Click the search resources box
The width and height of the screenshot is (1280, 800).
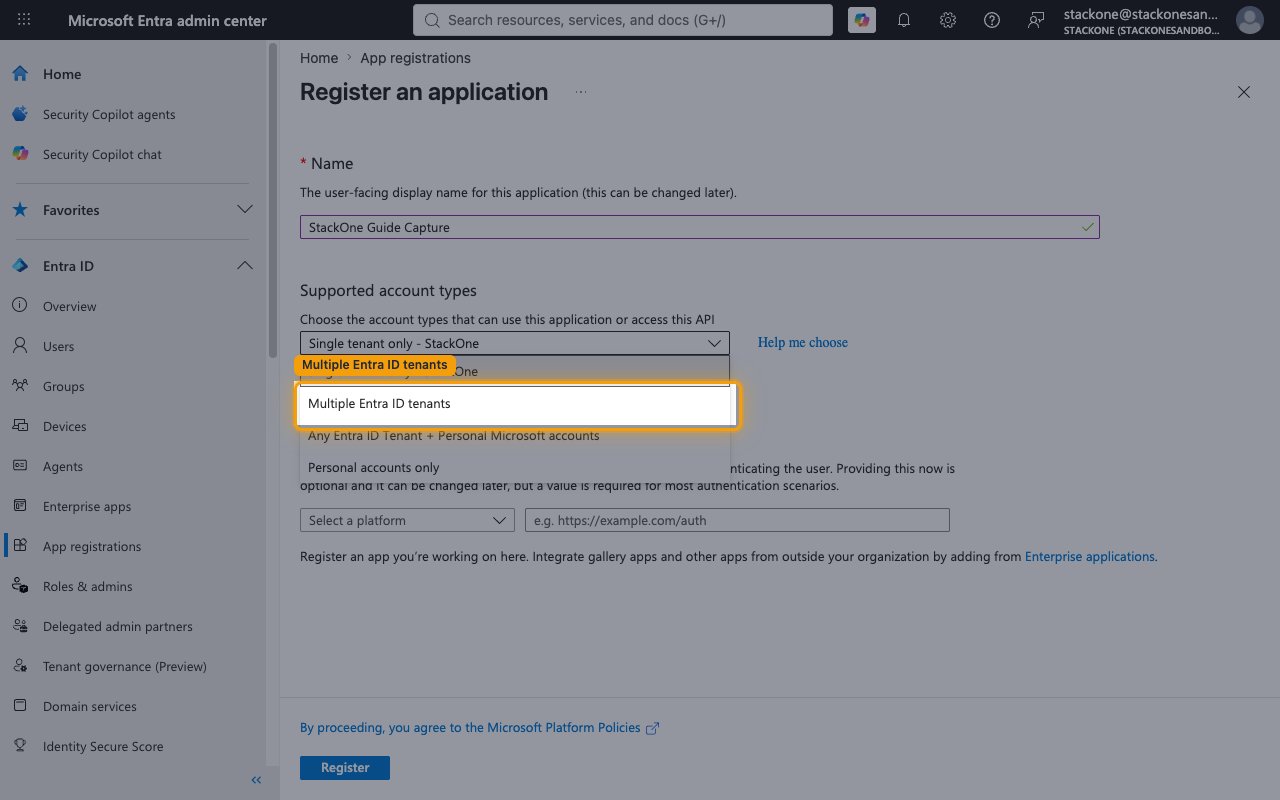point(622,20)
